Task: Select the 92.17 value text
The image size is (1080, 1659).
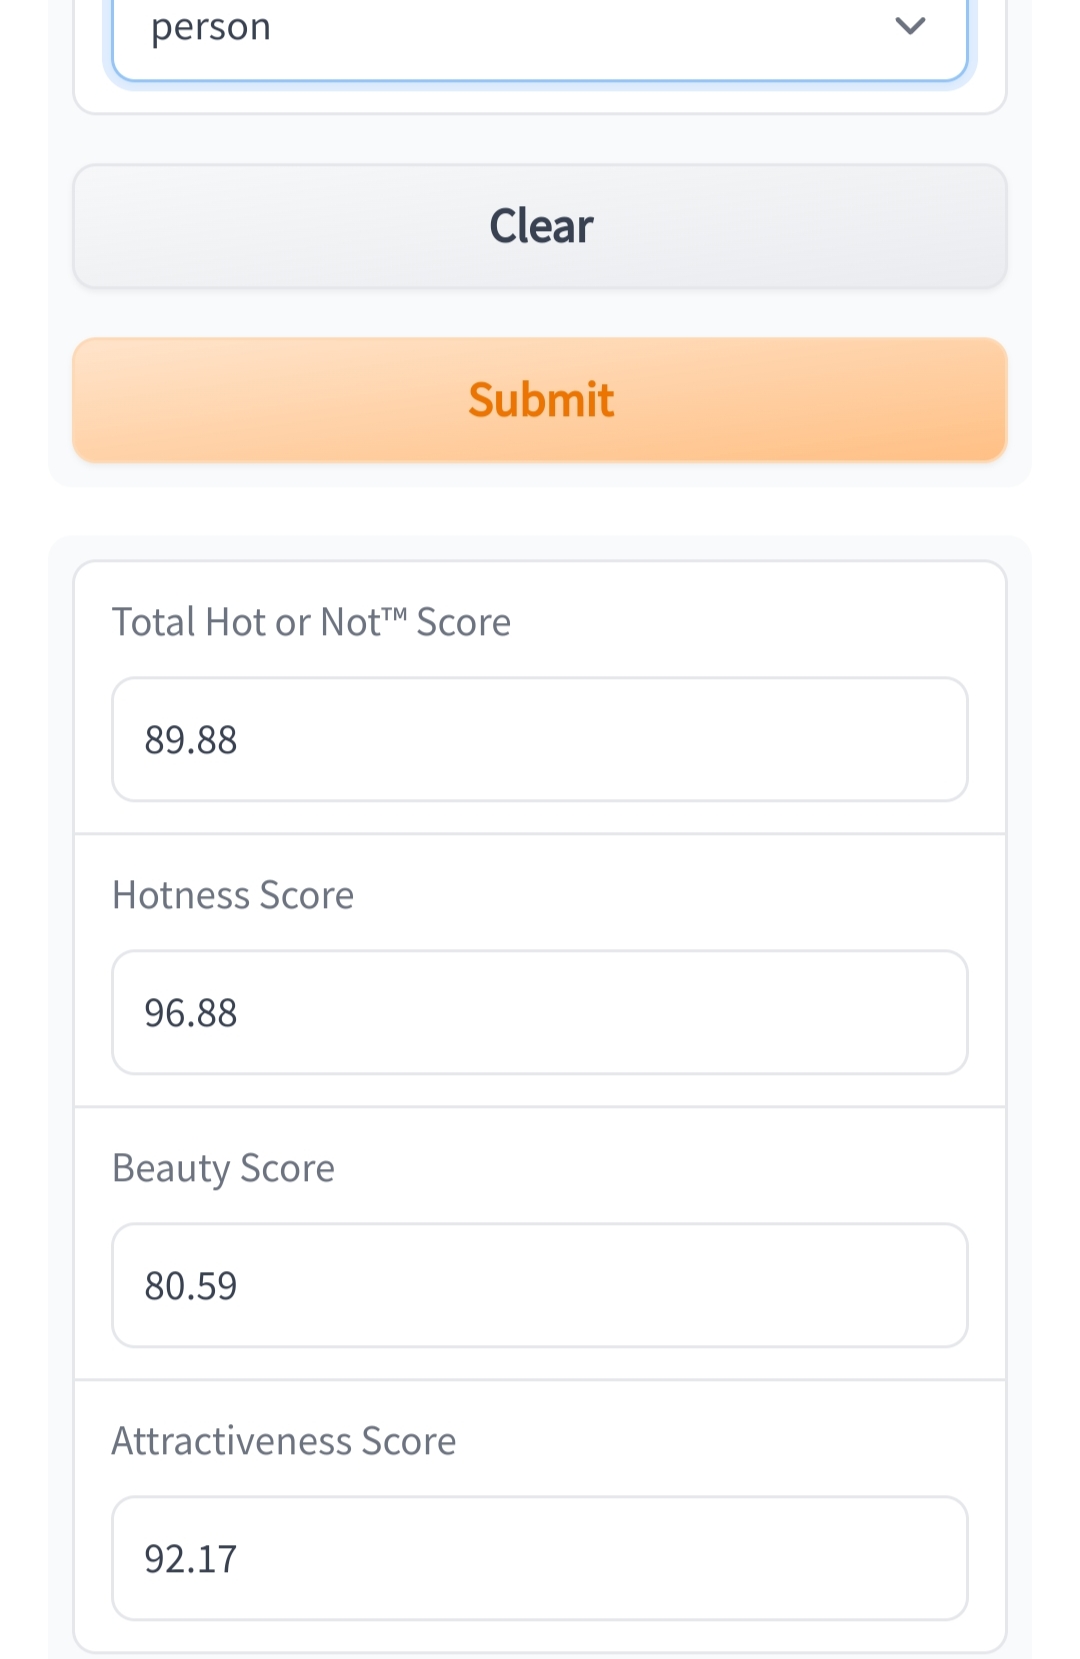Action: point(191,1559)
